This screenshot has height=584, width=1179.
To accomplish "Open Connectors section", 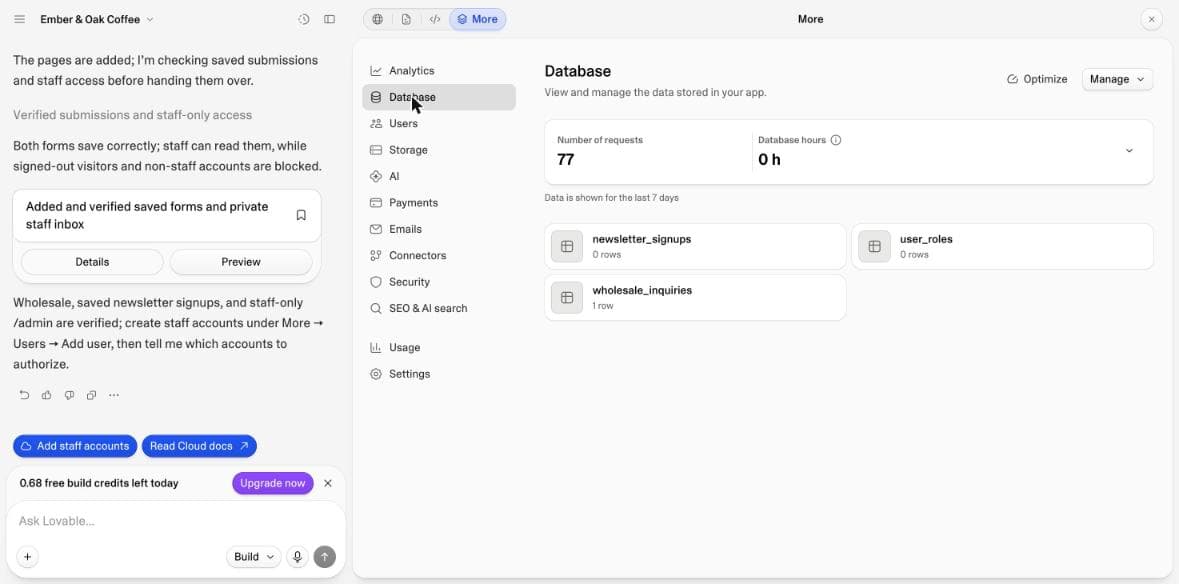I will tap(439, 256).
